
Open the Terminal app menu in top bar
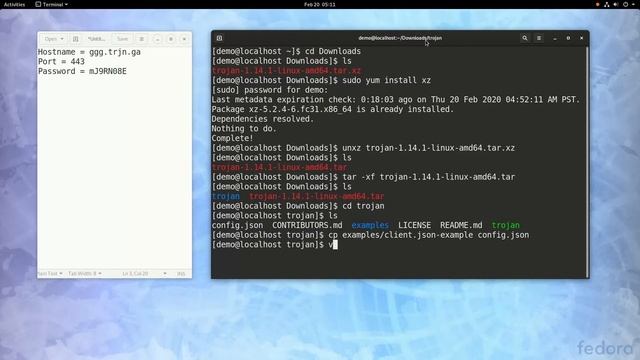coord(52,4)
